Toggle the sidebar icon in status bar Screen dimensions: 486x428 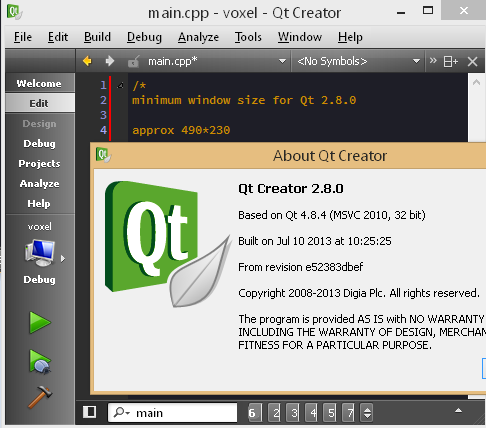pyautogui.click(x=90, y=412)
